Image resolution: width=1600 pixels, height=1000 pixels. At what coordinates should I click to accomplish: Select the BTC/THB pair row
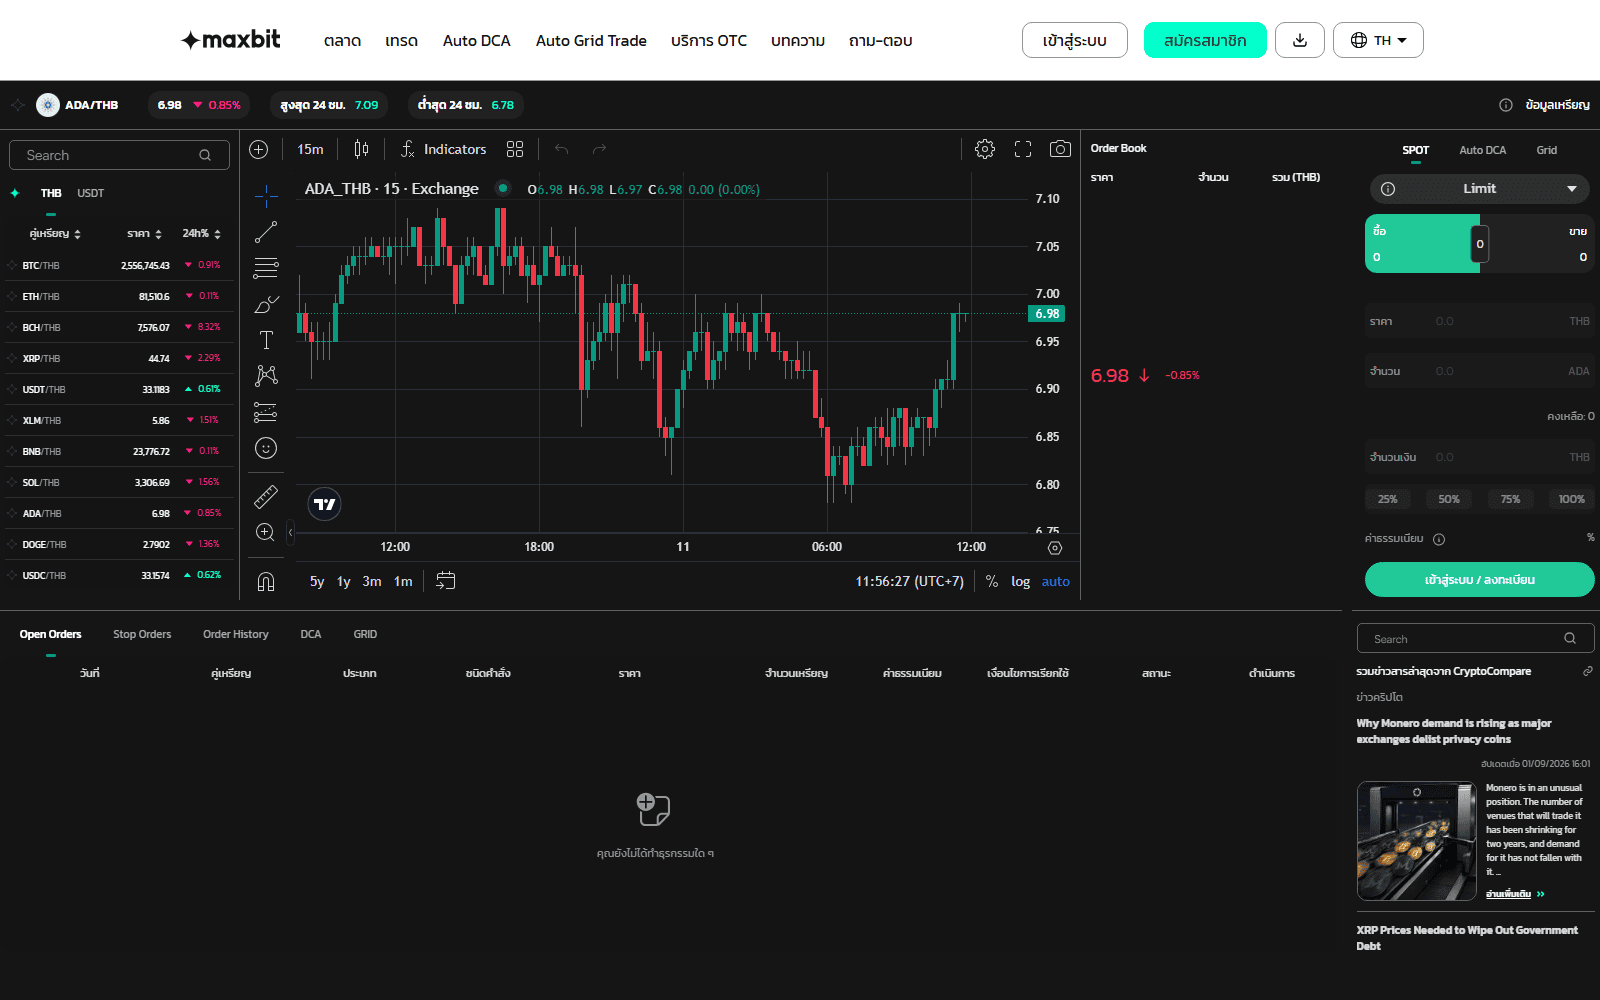coord(119,265)
